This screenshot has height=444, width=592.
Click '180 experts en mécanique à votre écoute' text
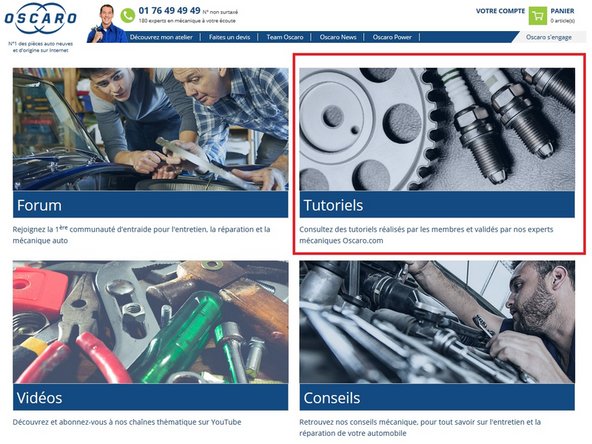point(187,21)
